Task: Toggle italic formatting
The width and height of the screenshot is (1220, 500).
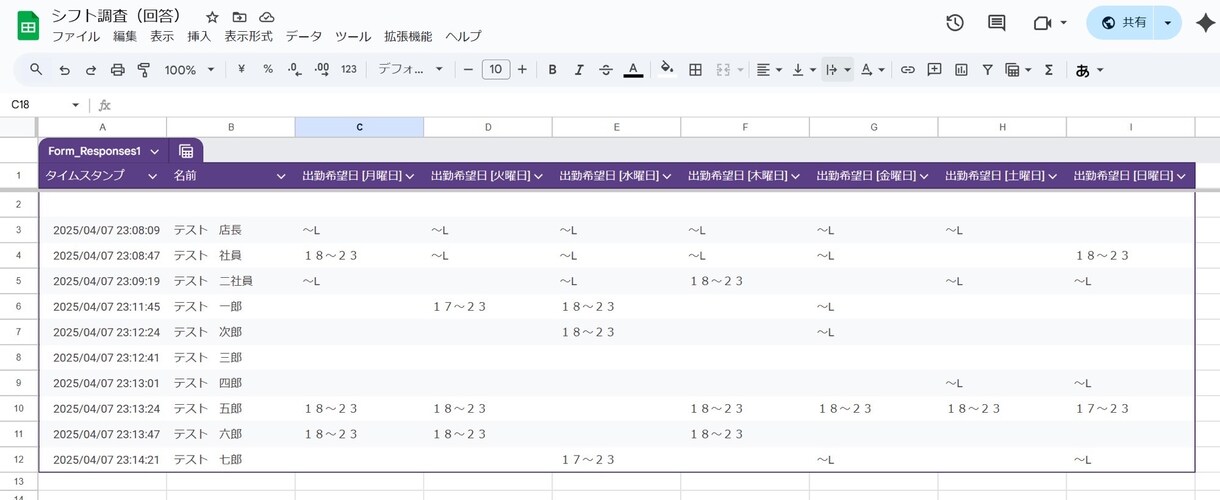Action: point(579,70)
